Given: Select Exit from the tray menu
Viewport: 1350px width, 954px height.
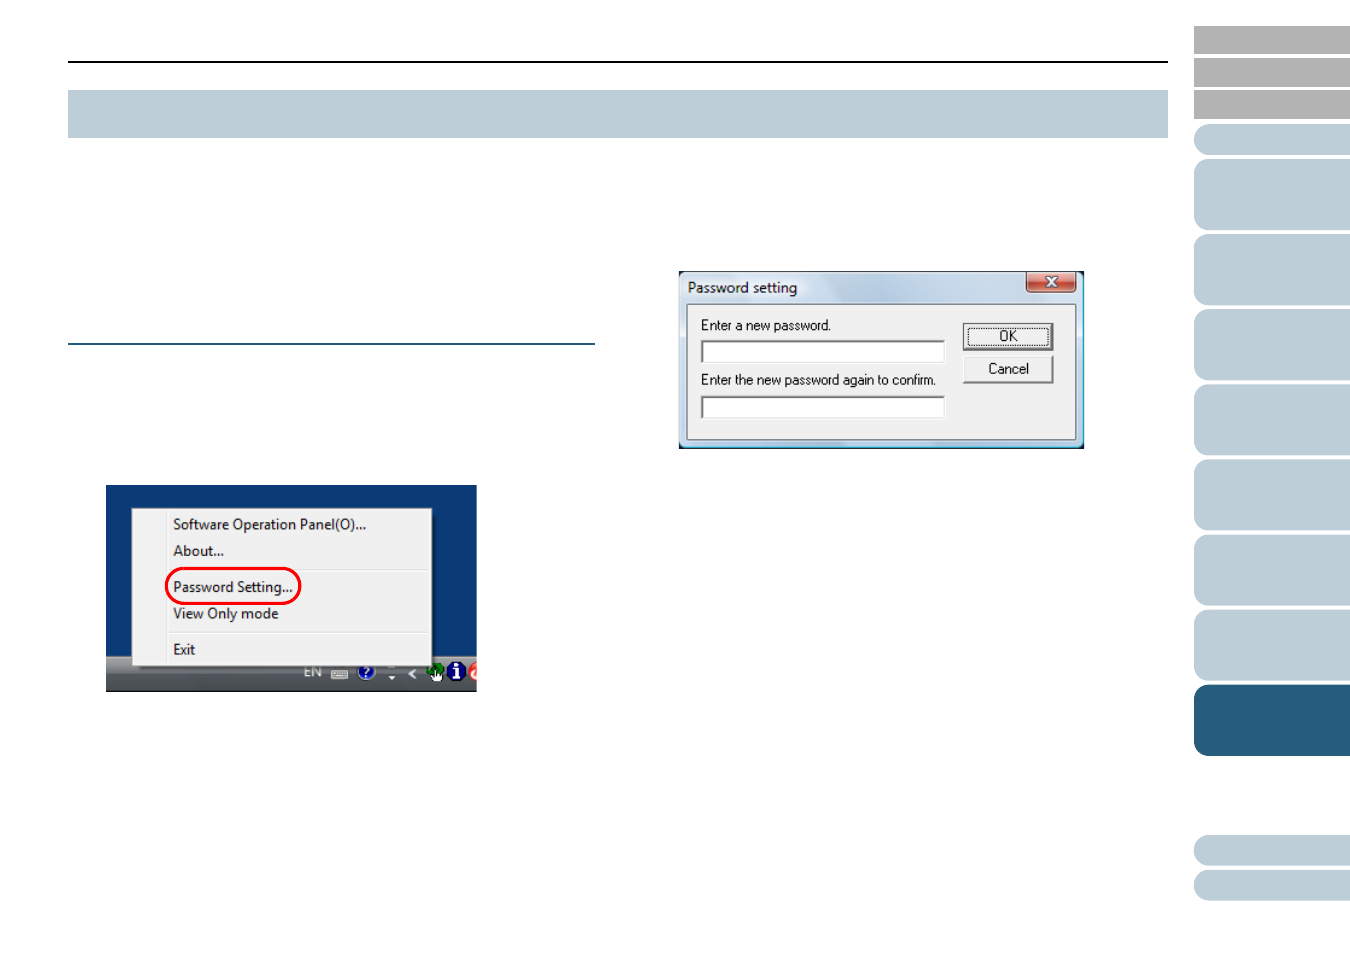Looking at the screenshot, I should [x=184, y=650].
